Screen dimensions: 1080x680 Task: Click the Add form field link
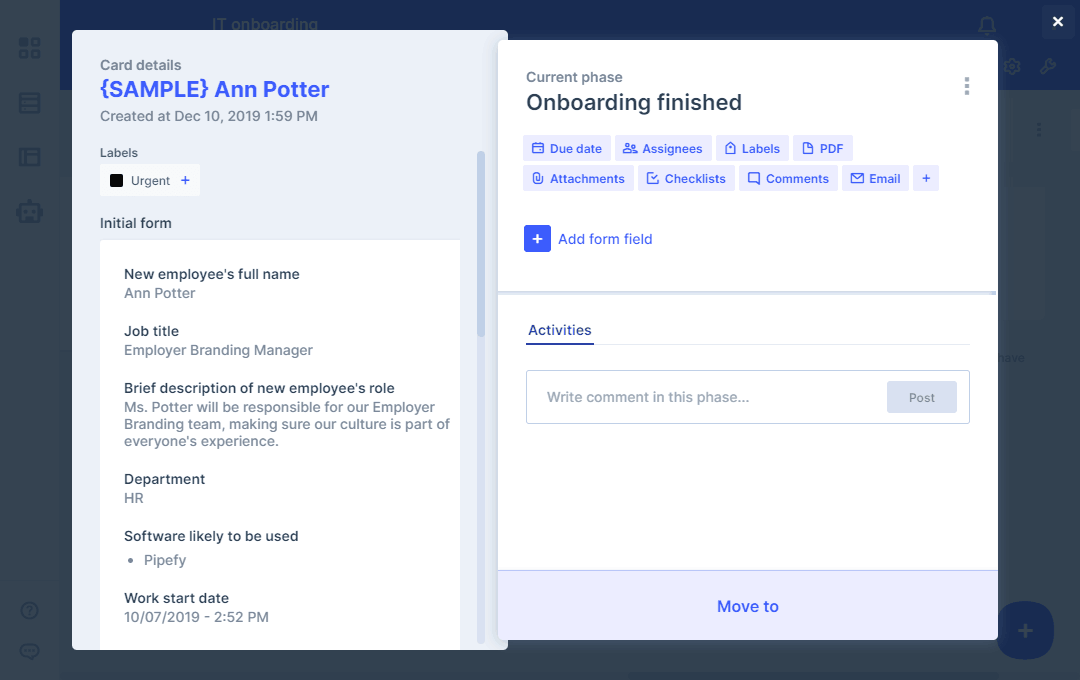pos(605,239)
